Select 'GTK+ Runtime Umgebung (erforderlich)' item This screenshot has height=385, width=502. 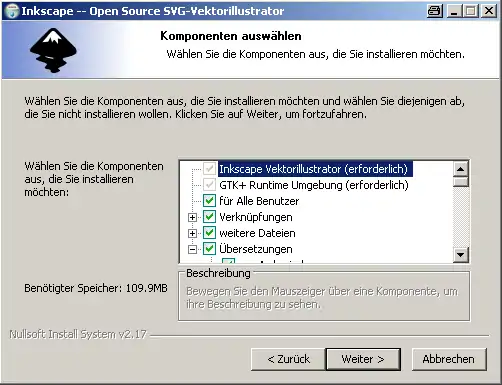[x=314, y=185]
